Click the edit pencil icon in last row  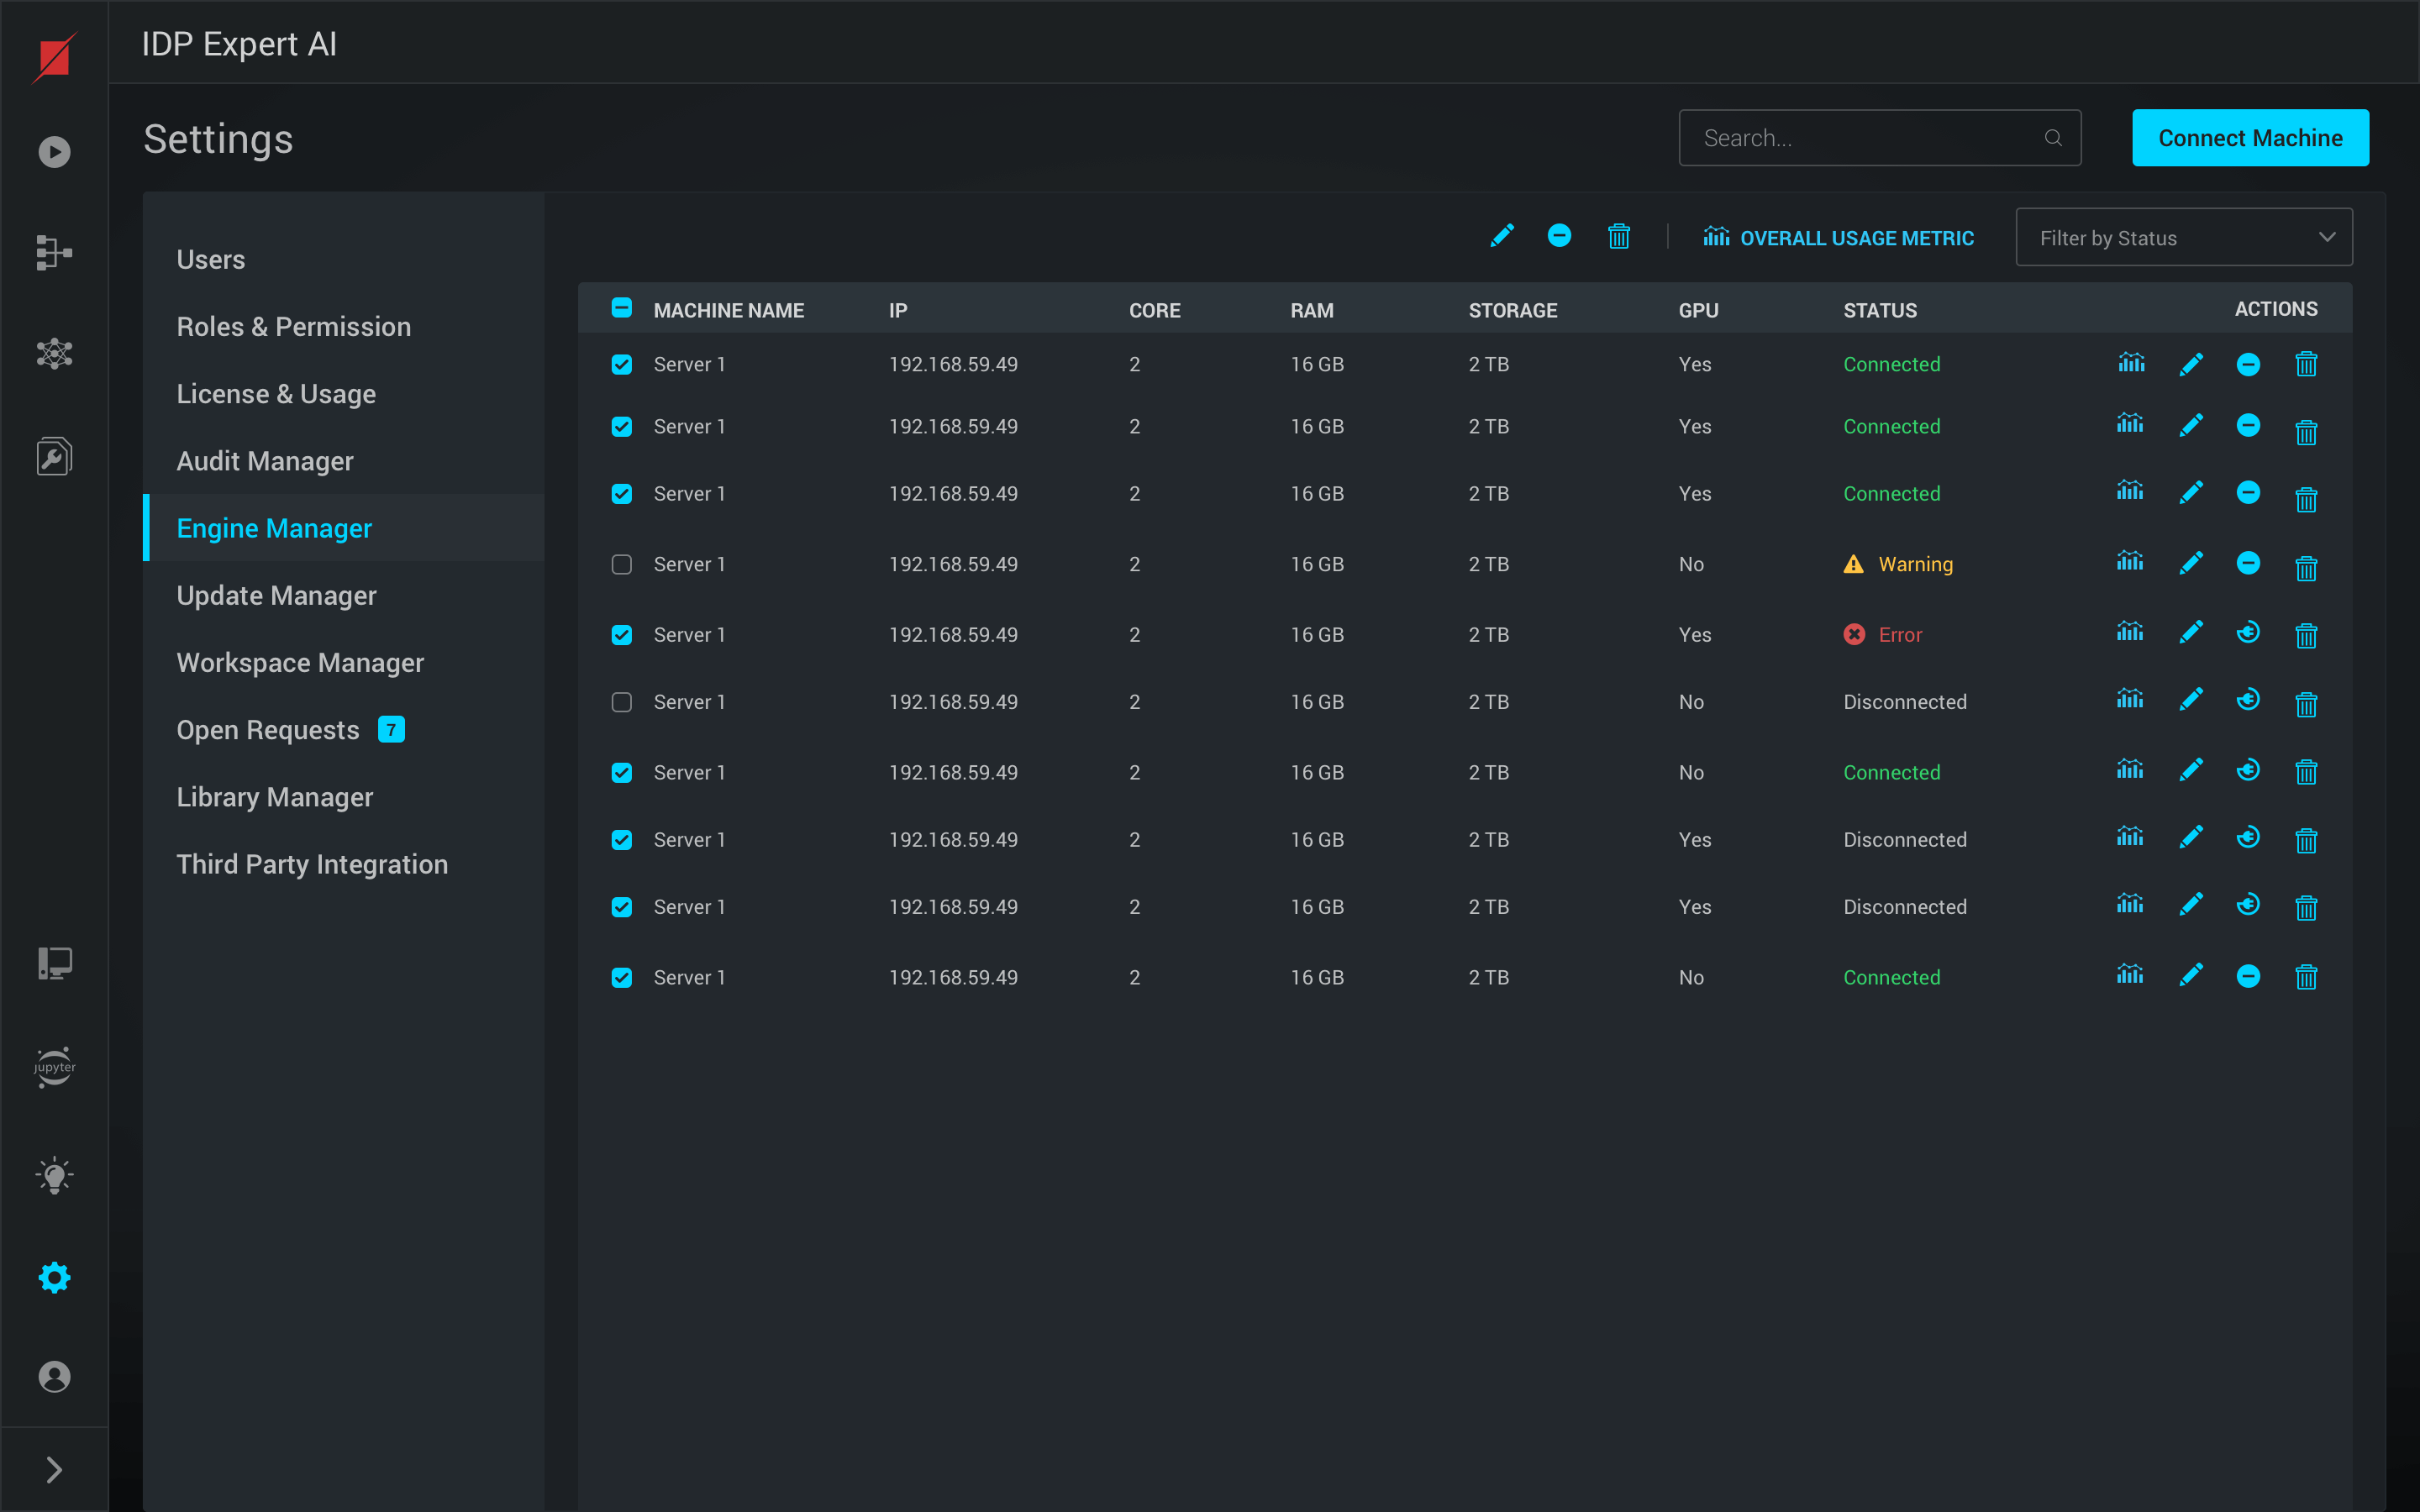coord(2190,975)
